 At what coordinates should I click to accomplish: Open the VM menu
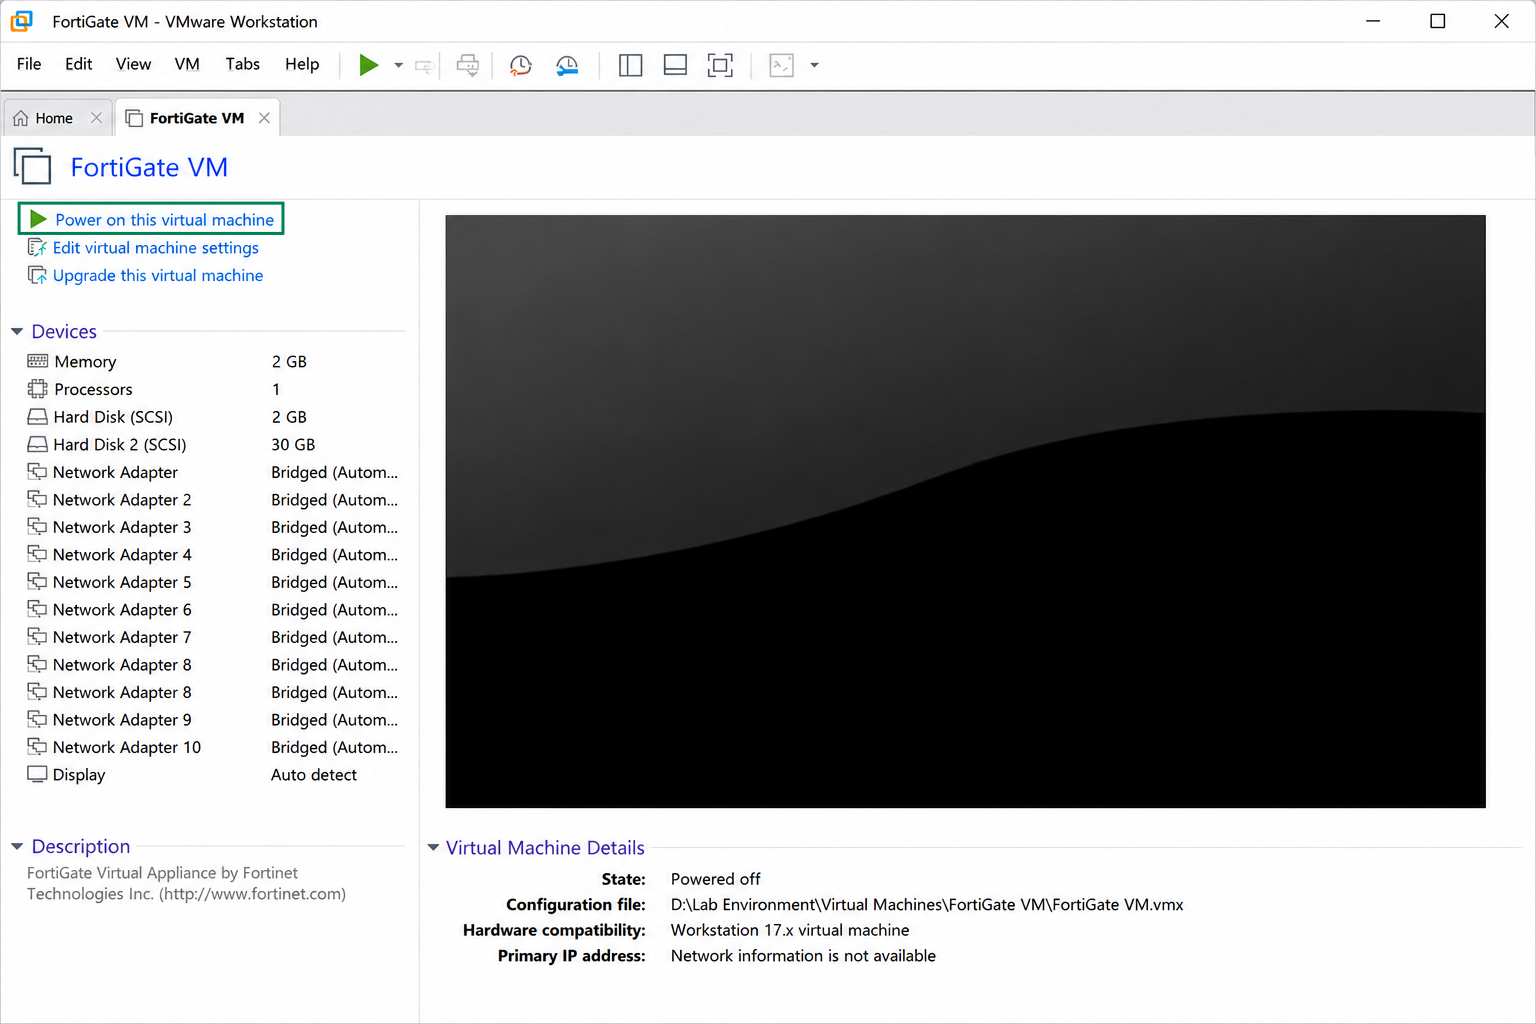pyautogui.click(x=187, y=64)
